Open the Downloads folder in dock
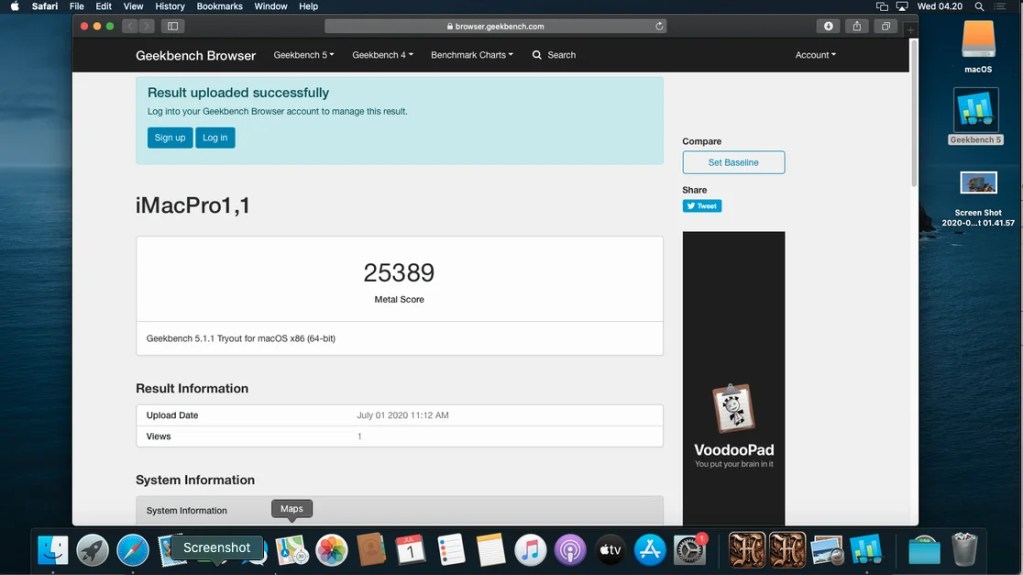 (x=924, y=550)
